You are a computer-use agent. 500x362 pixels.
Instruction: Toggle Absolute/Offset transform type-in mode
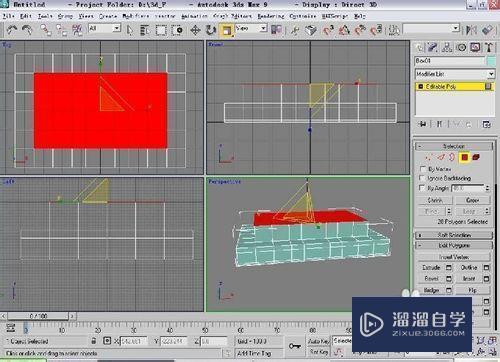coord(107,341)
